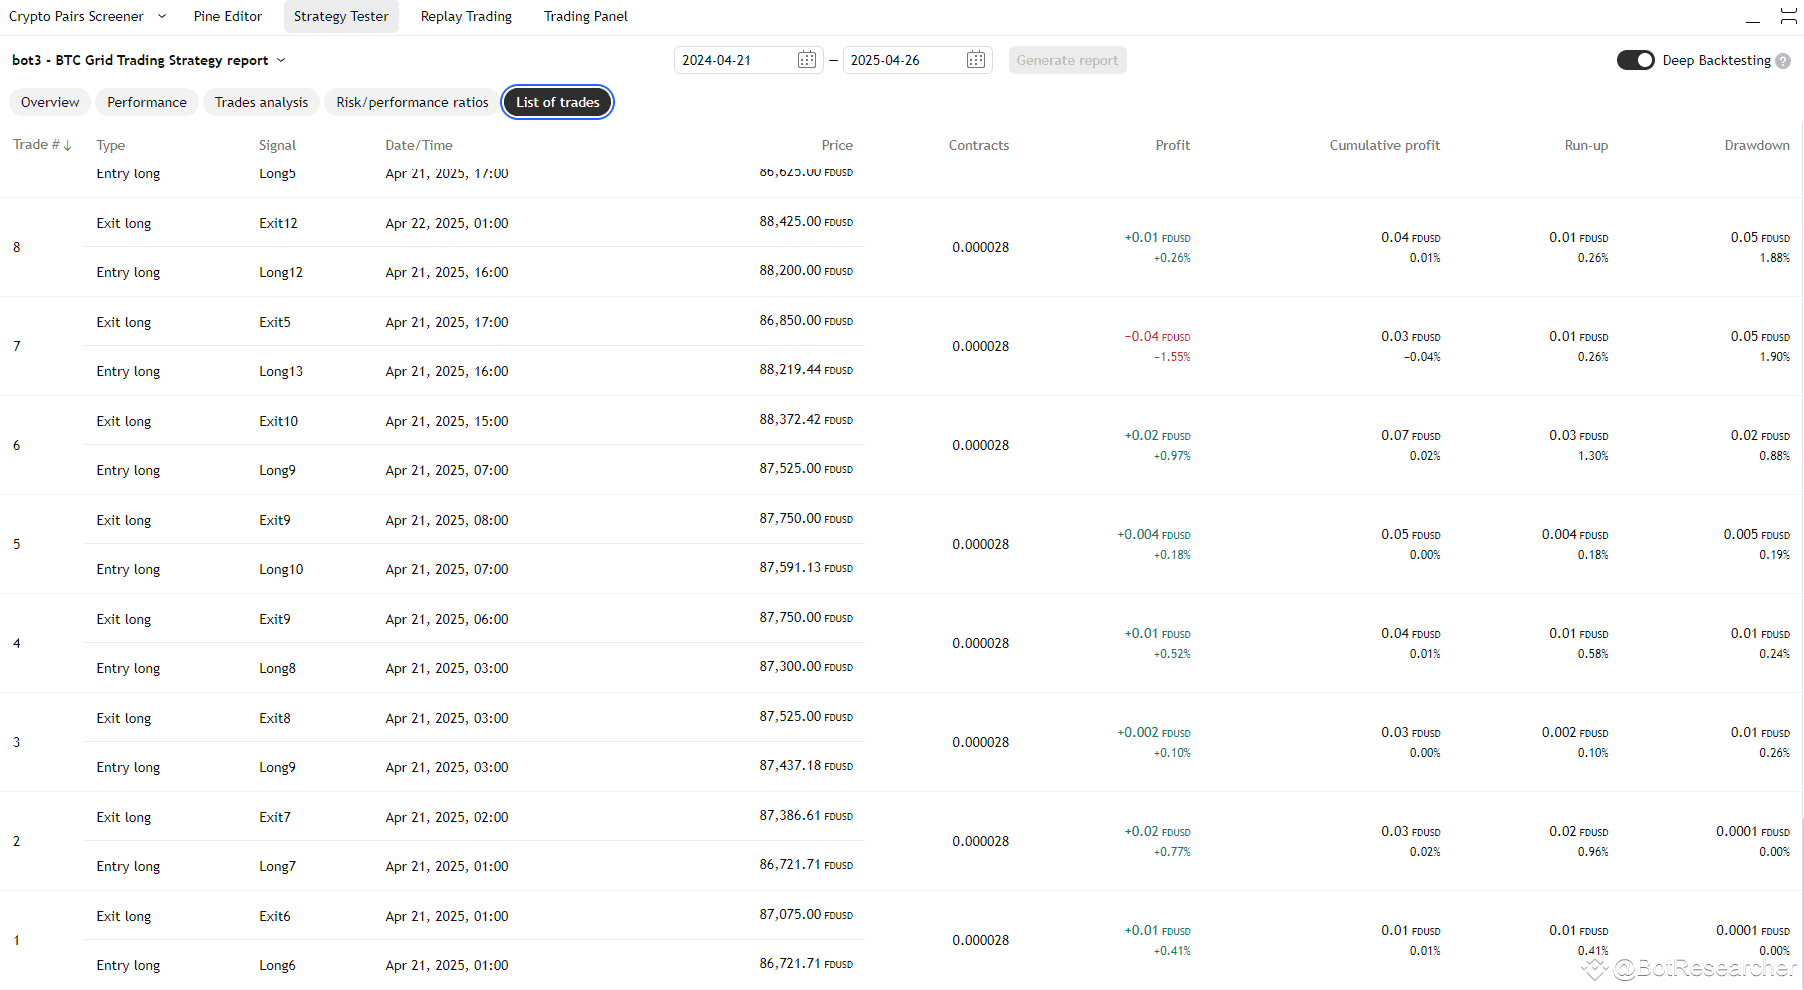Select trade number 8 cell

(16, 247)
